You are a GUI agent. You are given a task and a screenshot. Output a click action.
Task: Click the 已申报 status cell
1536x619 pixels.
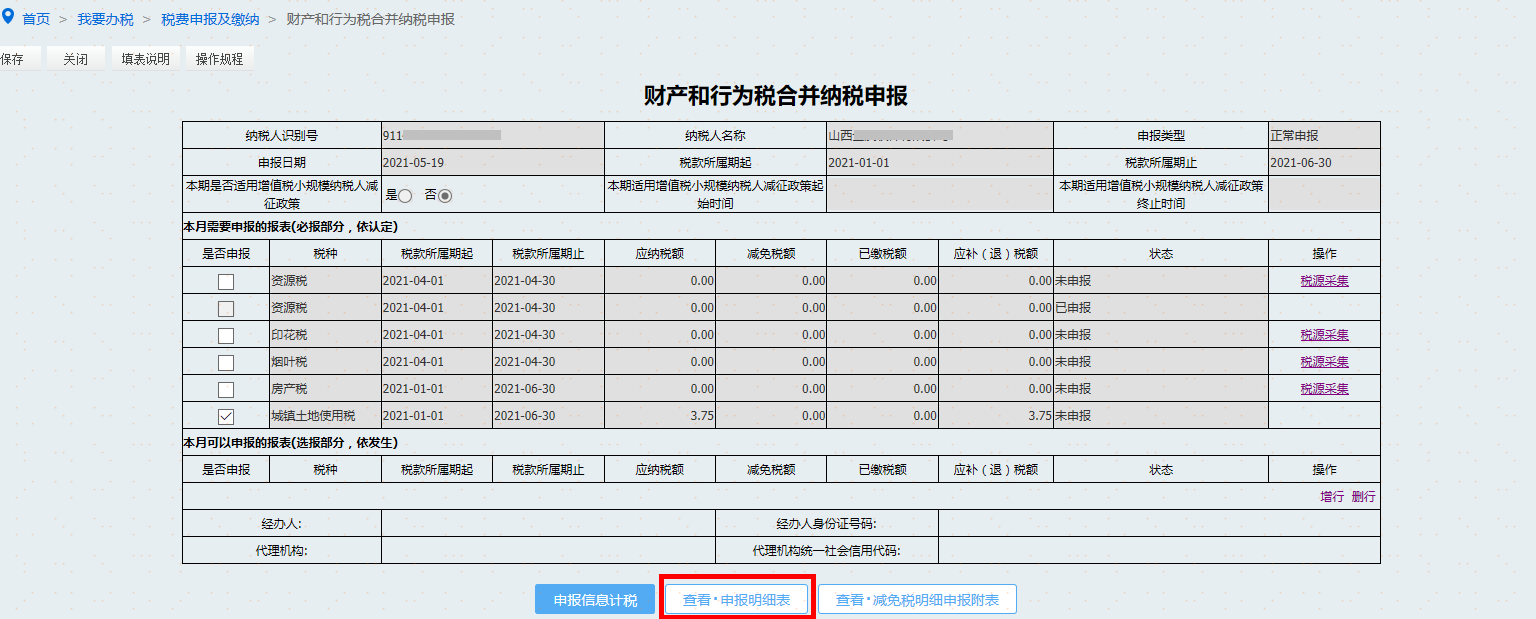pos(1161,308)
